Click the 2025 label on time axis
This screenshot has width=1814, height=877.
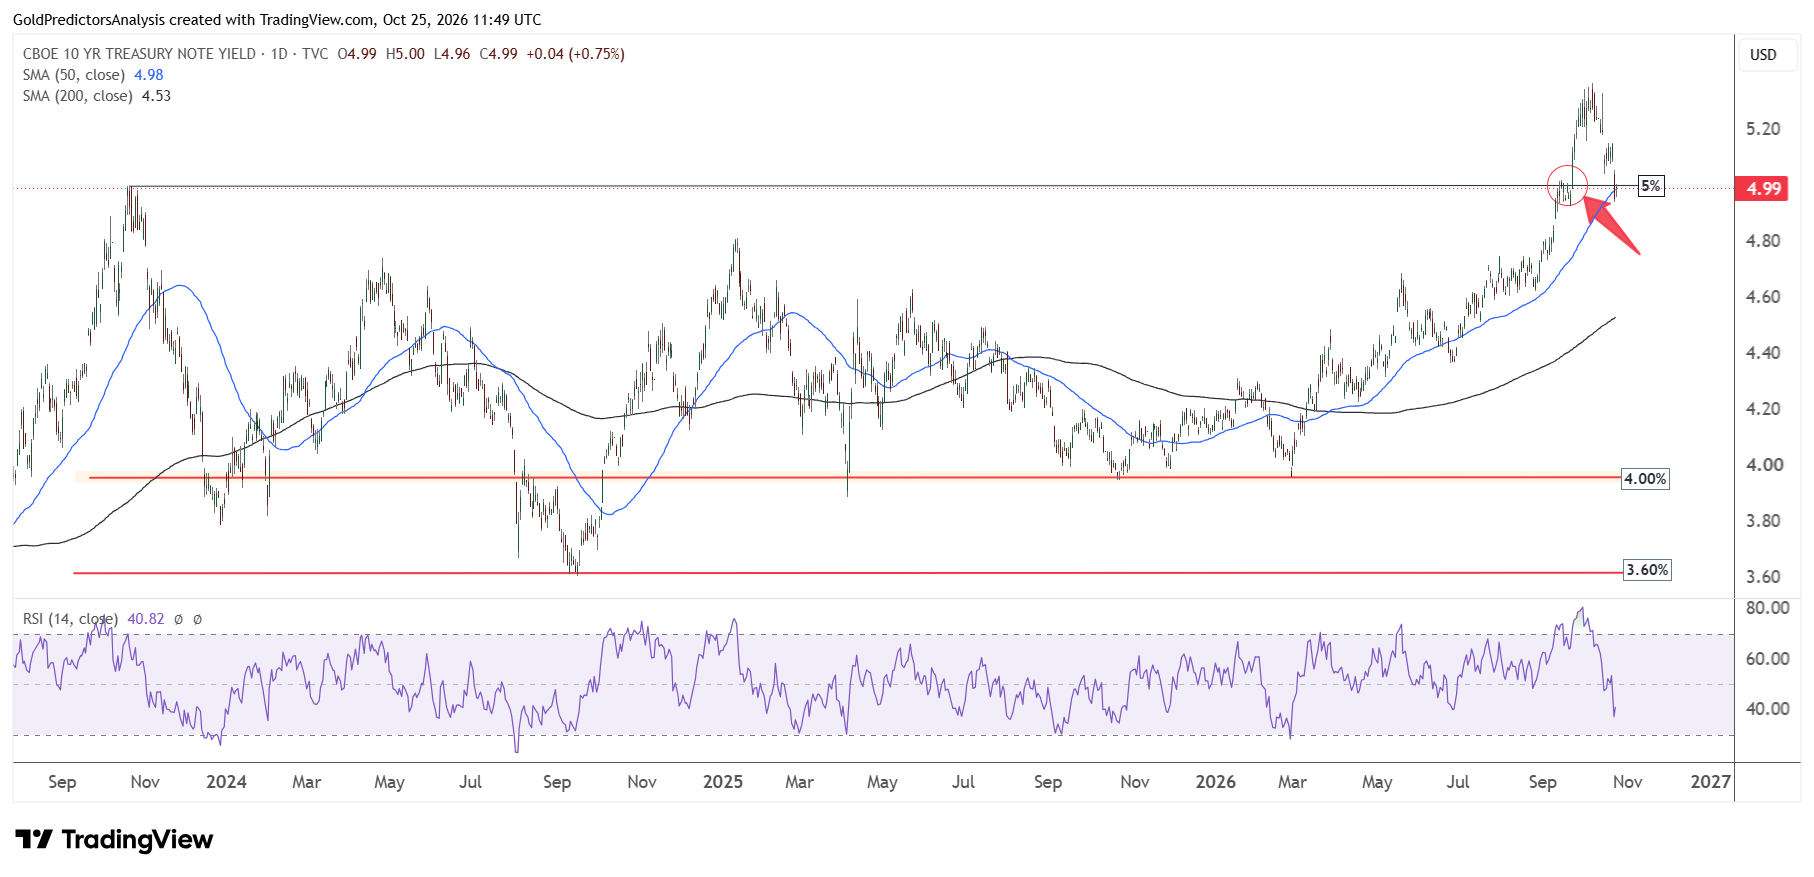pyautogui.click(x=723, y=782)
